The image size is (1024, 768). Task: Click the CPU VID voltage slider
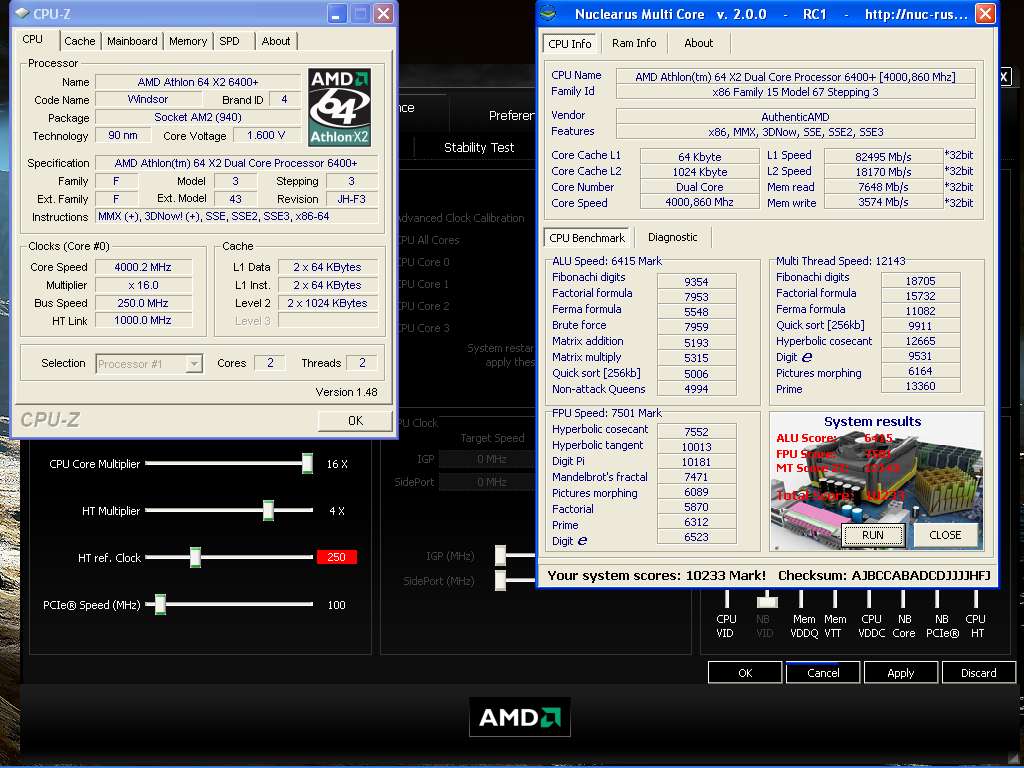[727, 598]
